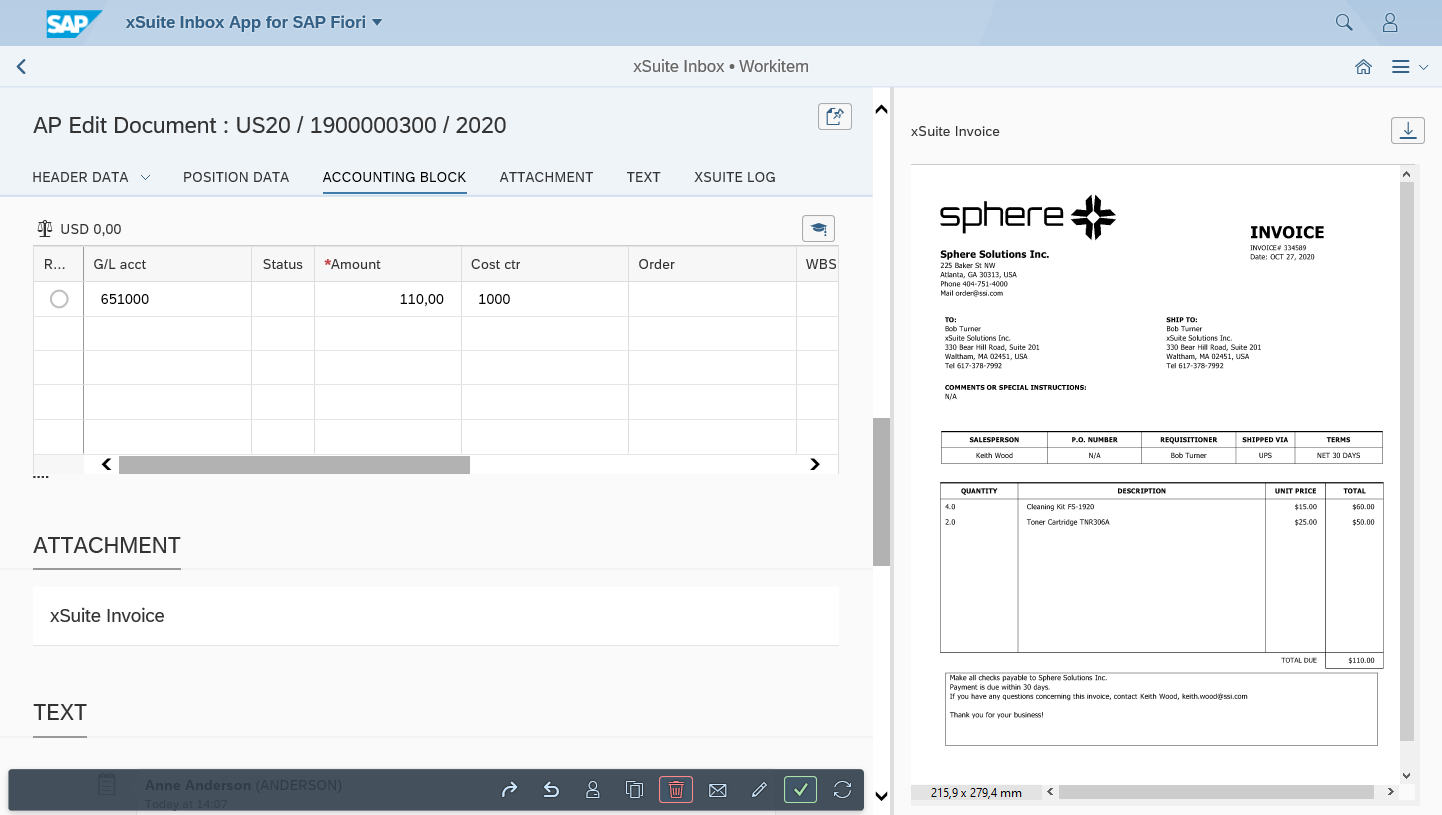This screenshot has height=815, width=1442.
Task: Click the accounting table horizontal scrollbar
Action: (294, 465)
